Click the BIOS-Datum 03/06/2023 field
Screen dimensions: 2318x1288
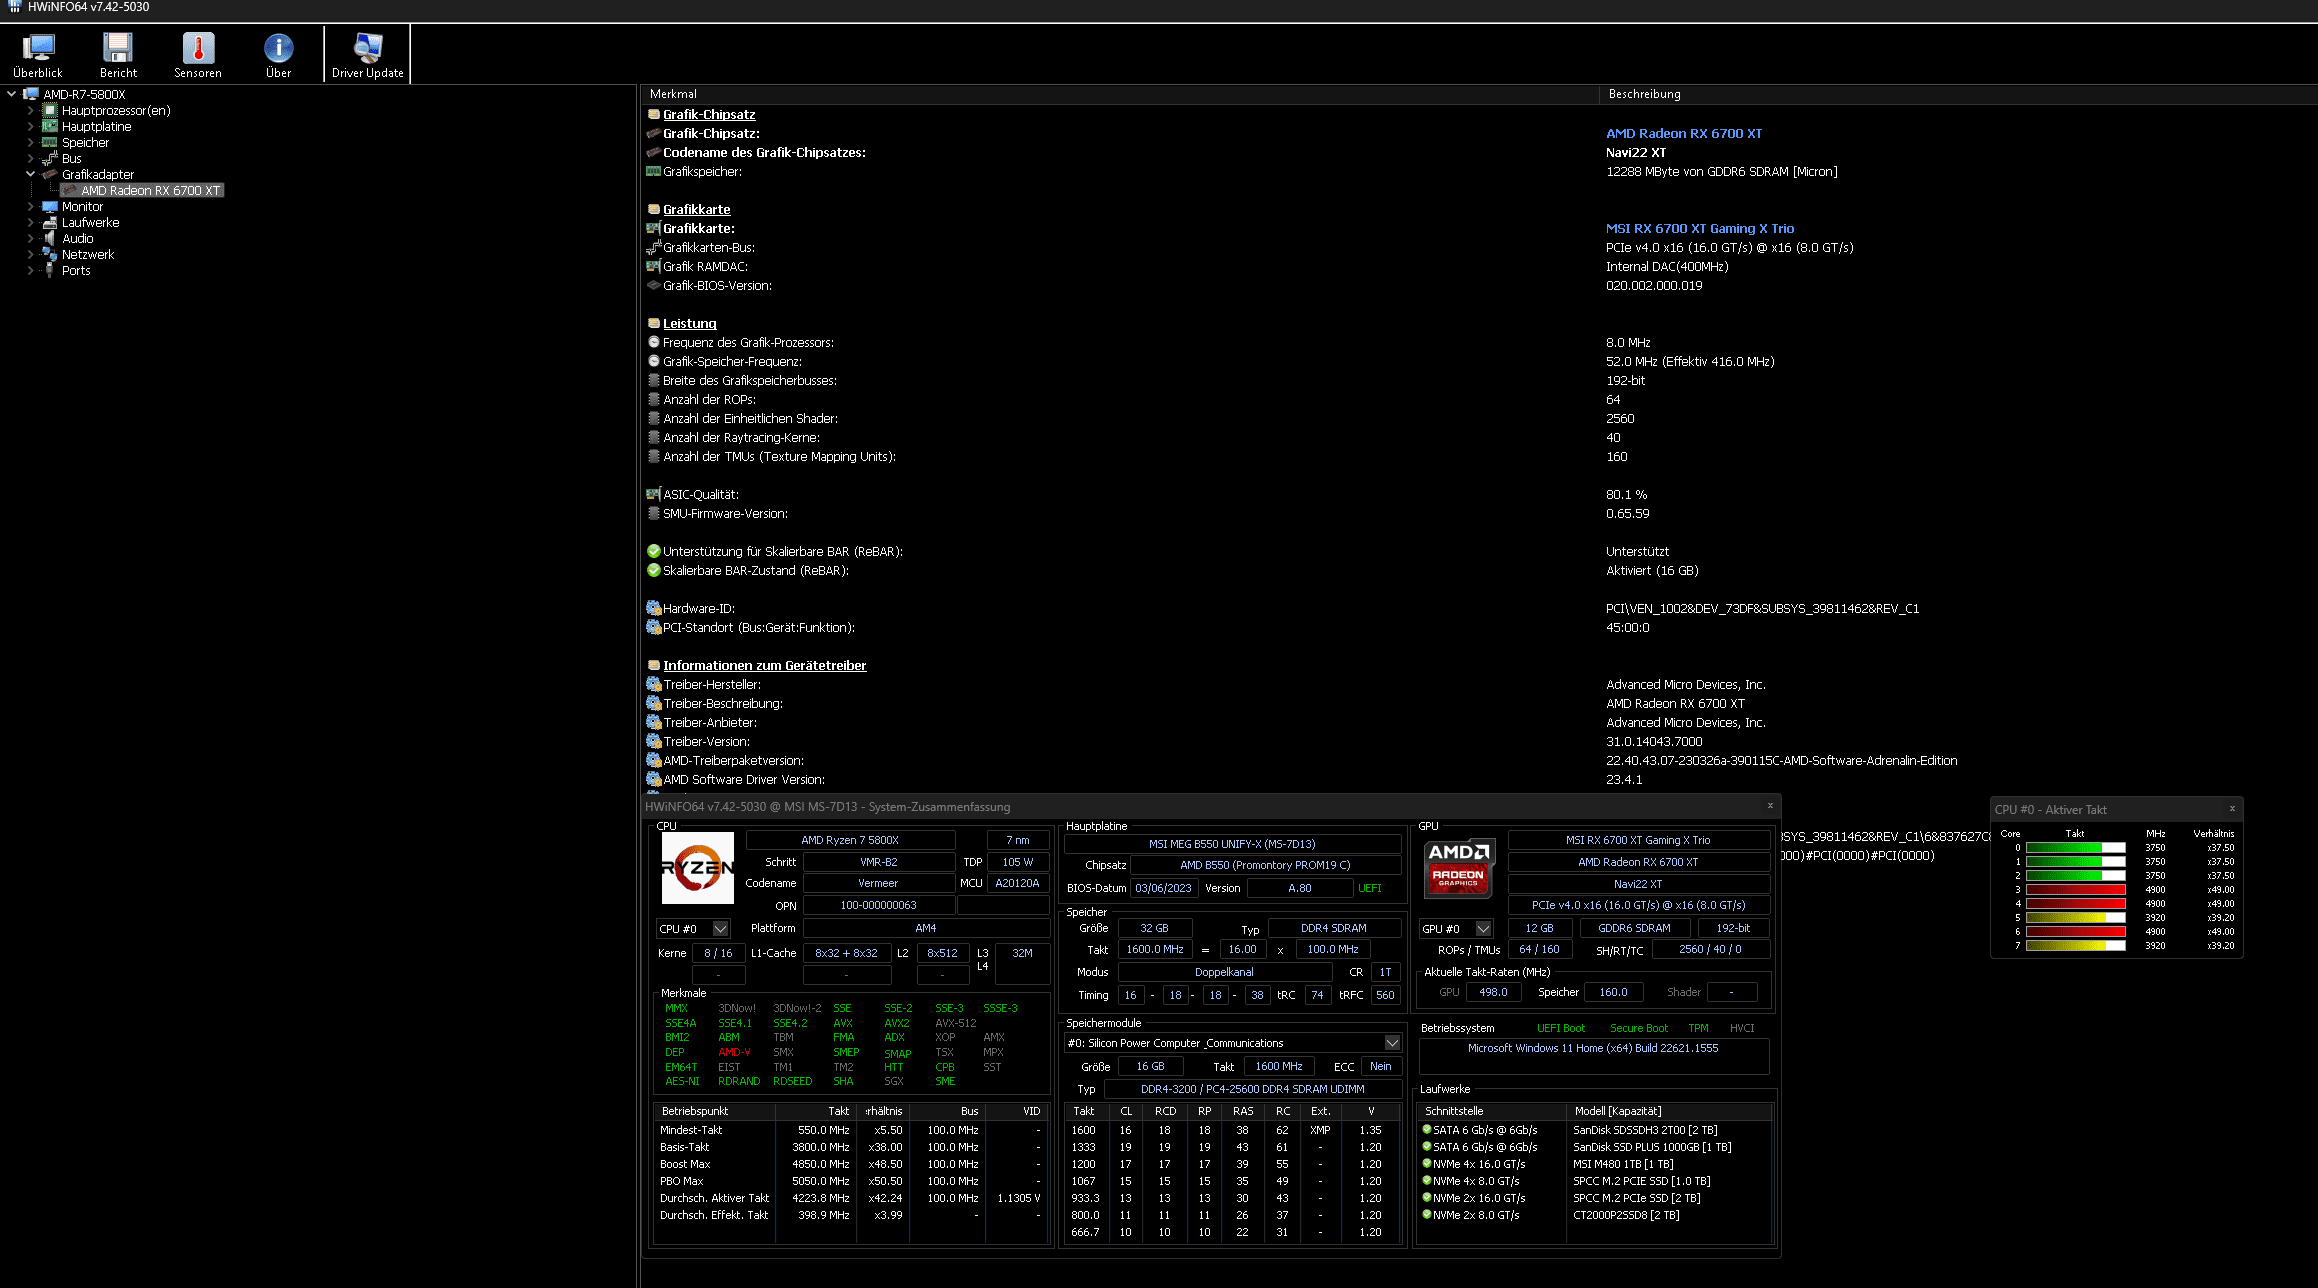(x=1163, y=889)
